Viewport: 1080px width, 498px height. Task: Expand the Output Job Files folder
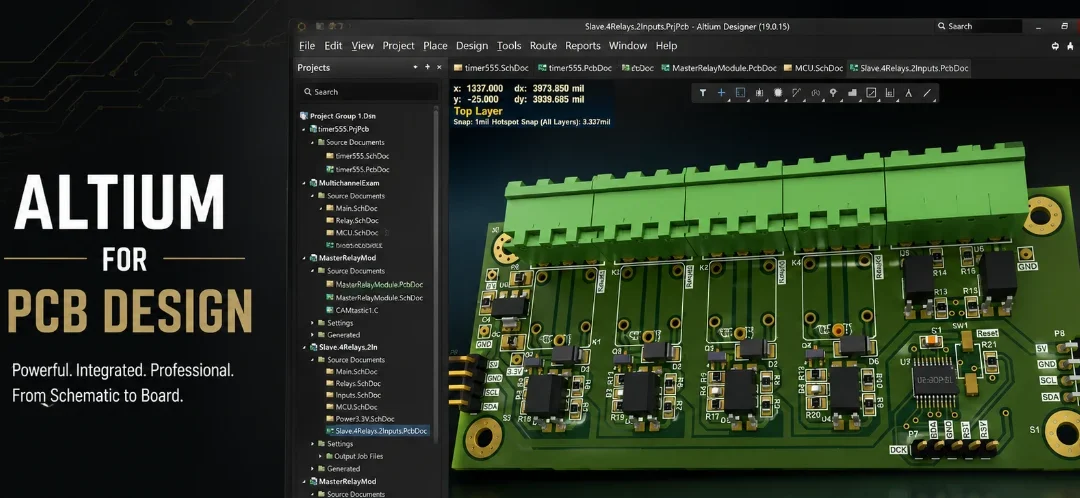click(320, 456)
